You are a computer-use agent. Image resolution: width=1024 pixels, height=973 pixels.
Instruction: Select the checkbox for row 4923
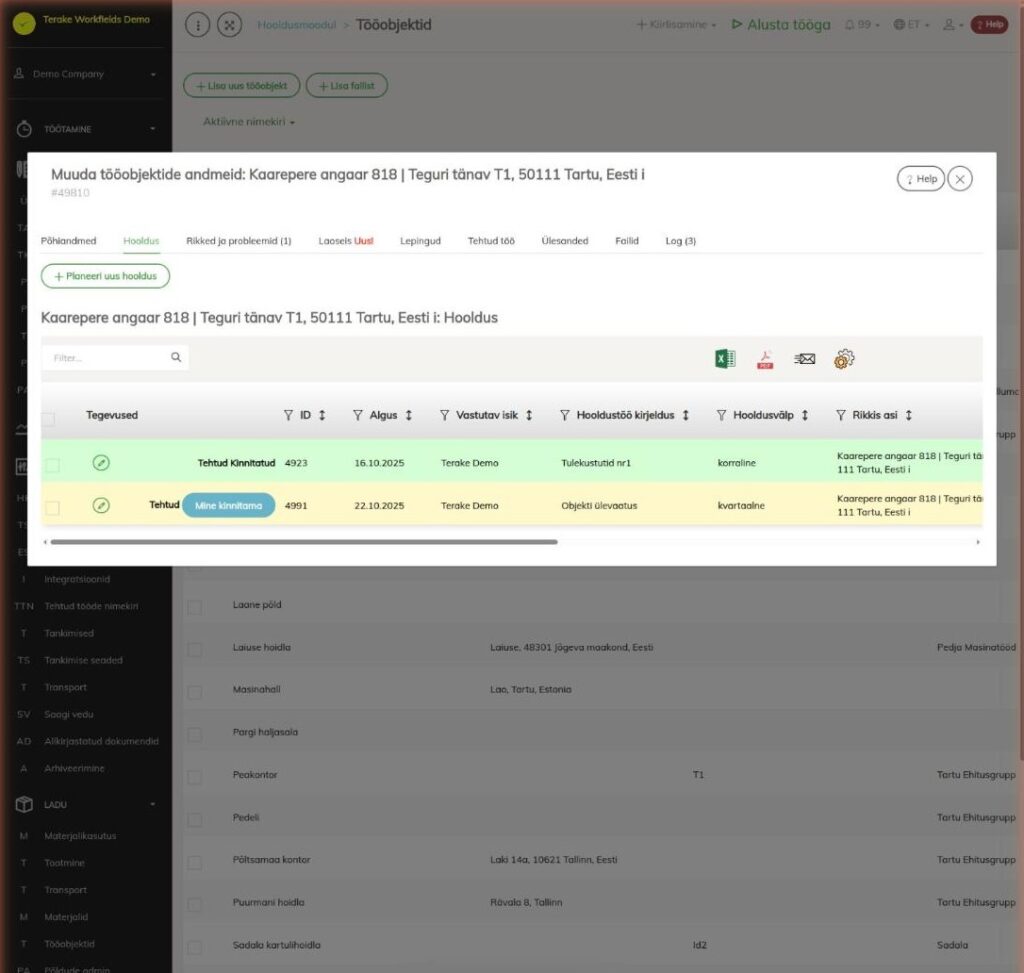pos(52,465)
